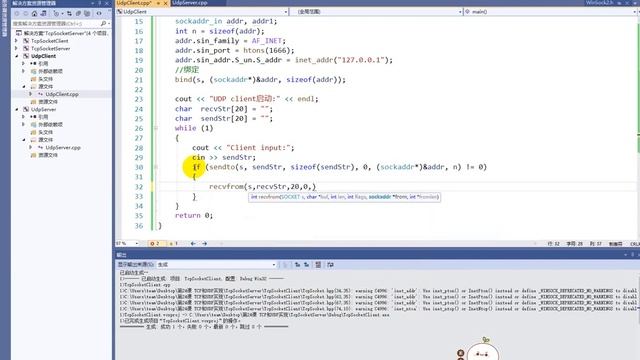Image resolution: width=640 pixels, height=360 pixels.
Task: Click Clear All icon in Output toolbar
Action: 318,264
